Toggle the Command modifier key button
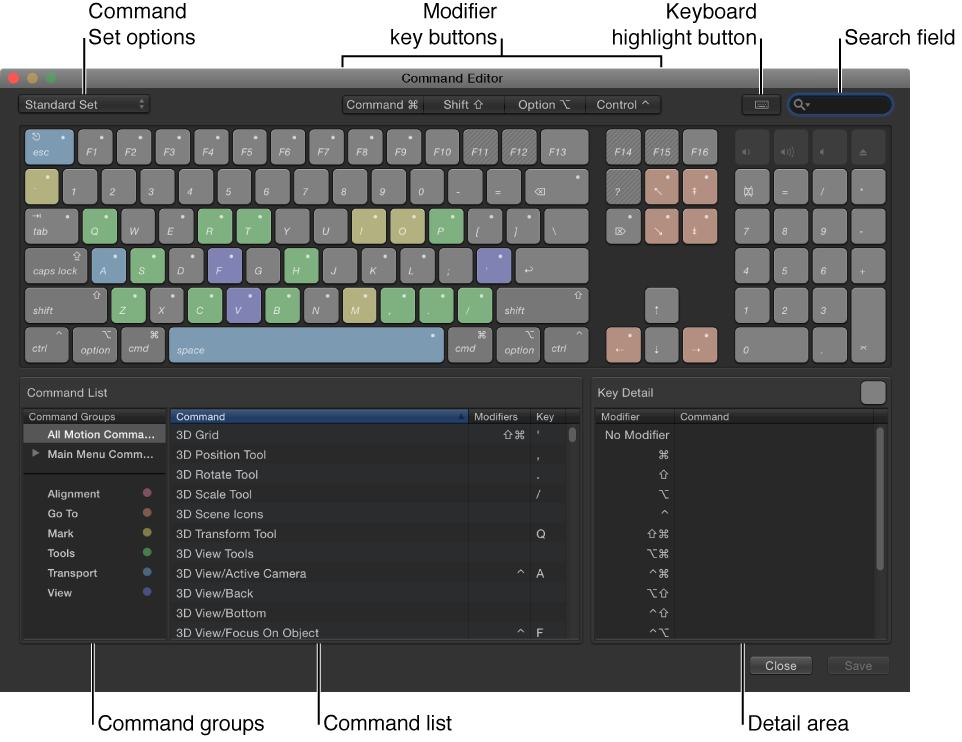The width and height of the screenshot is (962, 742). [x=382, y=104]
